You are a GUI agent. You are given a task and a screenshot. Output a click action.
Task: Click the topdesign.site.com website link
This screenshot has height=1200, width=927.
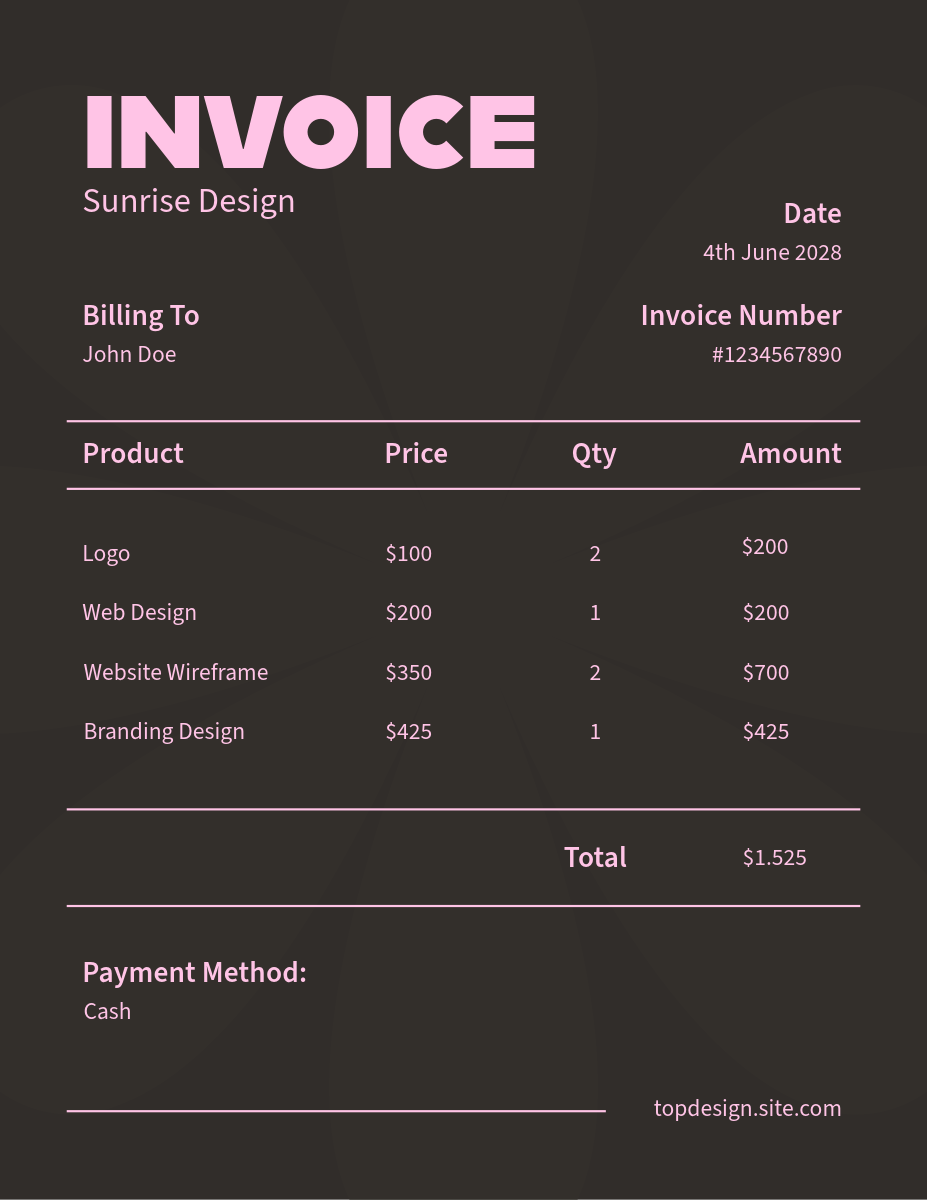coord(747,1108)
